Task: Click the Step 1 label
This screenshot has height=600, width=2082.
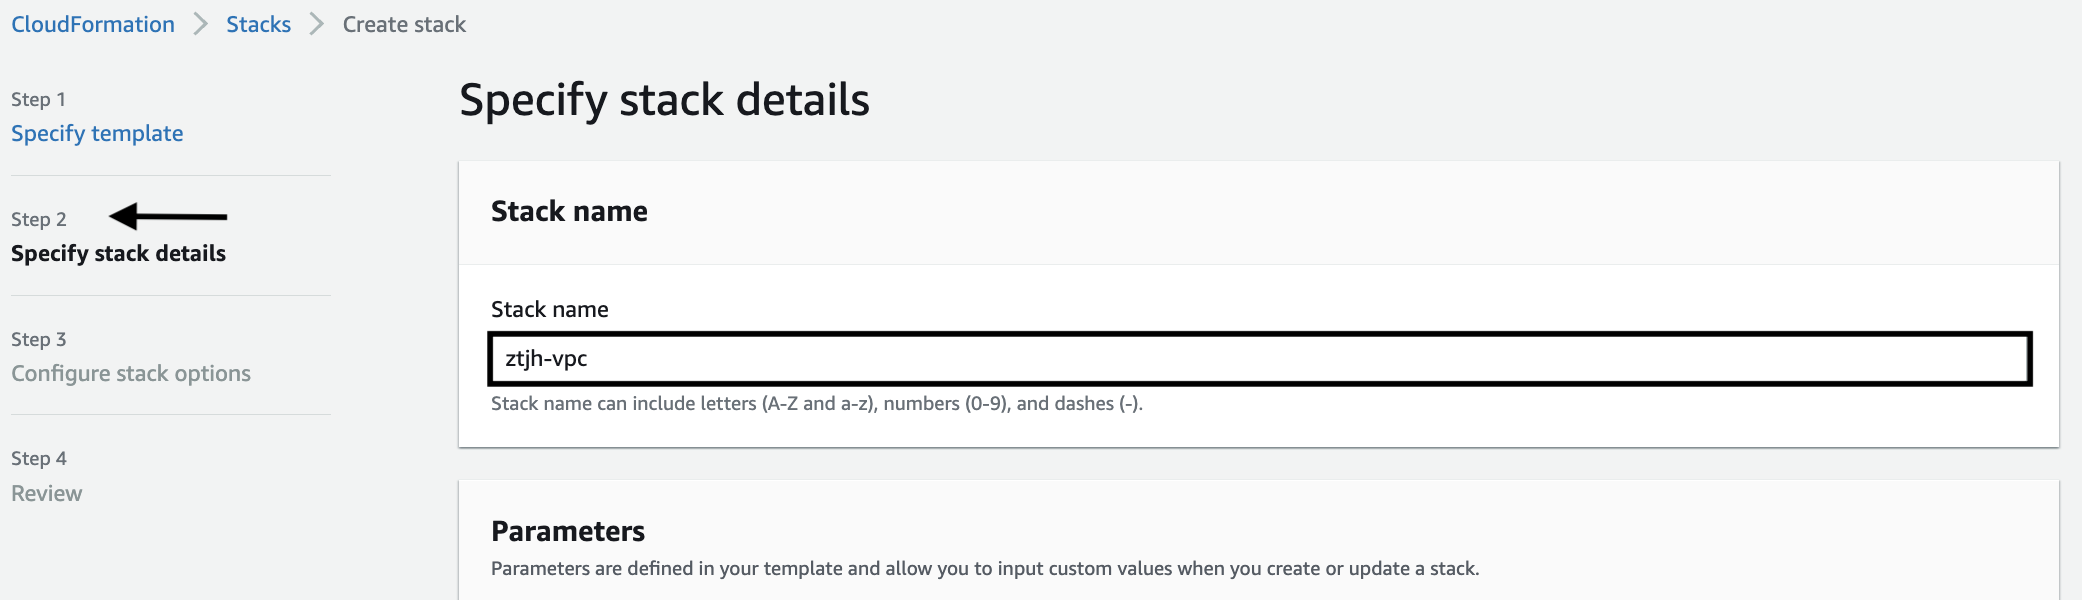Action: tap(38, 99)
